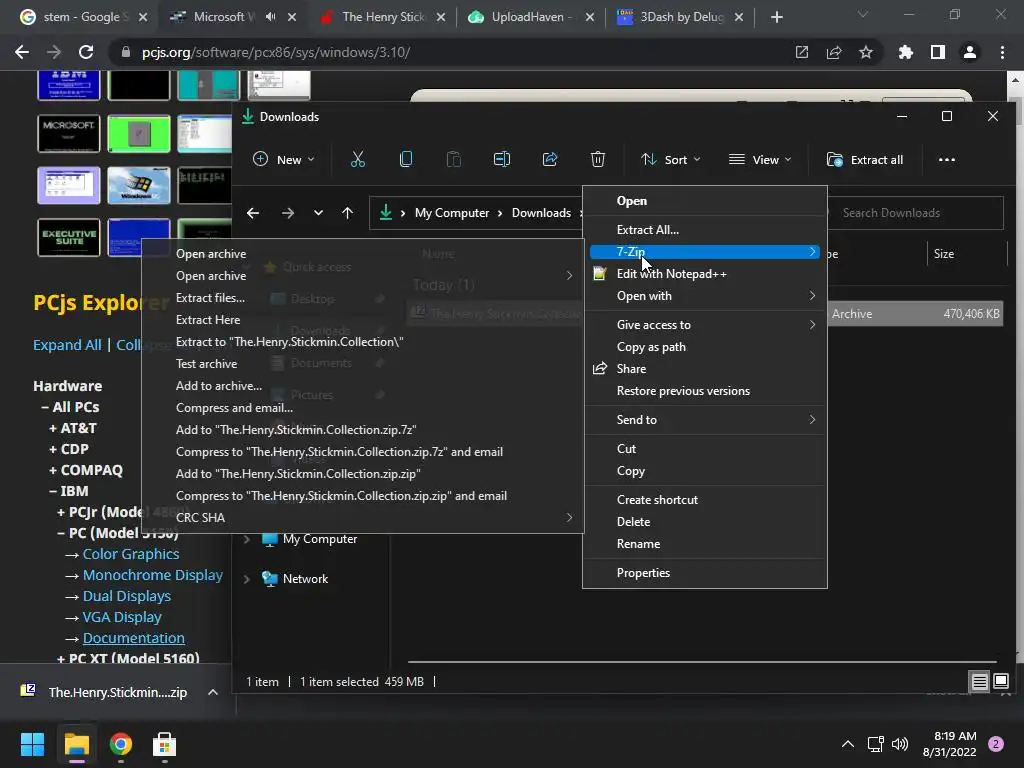Open Chrome three-dot menu
The height and width of the screenshot is (768, 1024).
pyautogui.click(x=1002, y=52)
